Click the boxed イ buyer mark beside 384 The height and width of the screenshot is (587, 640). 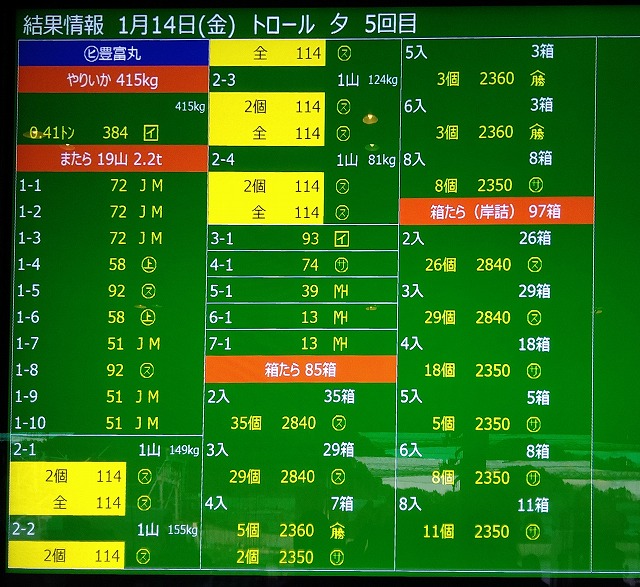click(x=150, y=132)
